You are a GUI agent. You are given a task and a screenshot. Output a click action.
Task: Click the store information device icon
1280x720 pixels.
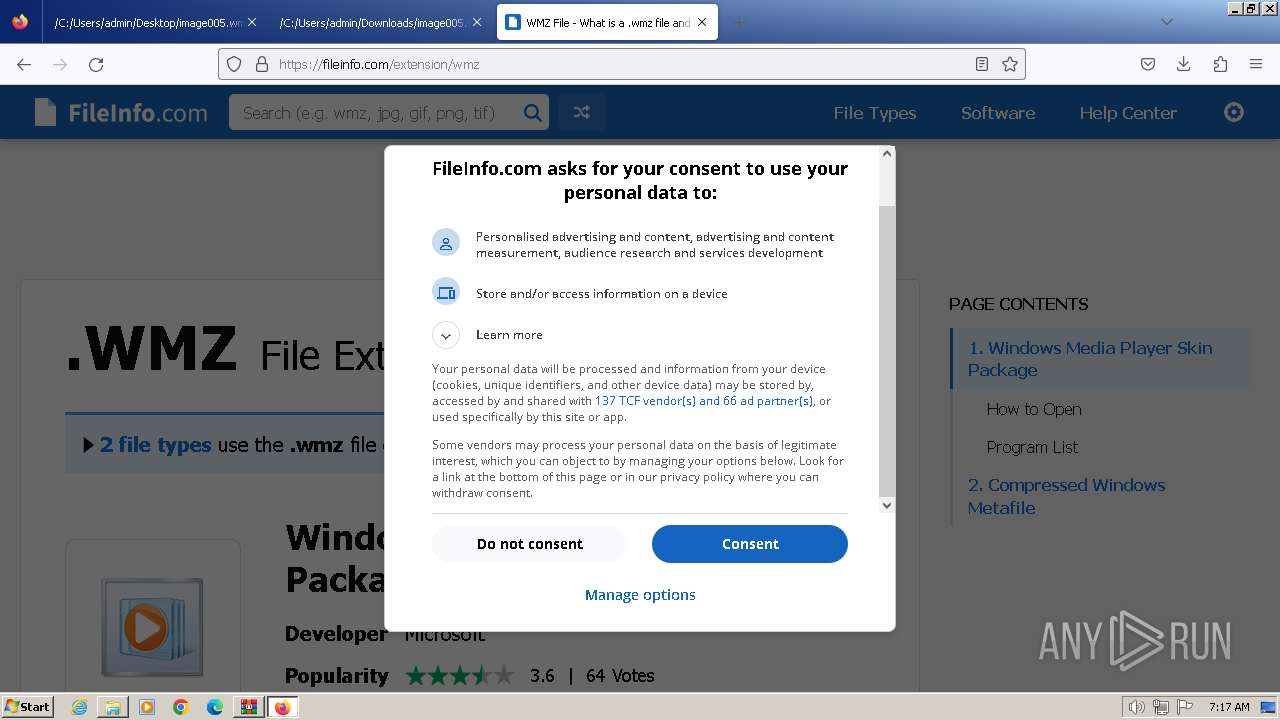coord(446,292)
